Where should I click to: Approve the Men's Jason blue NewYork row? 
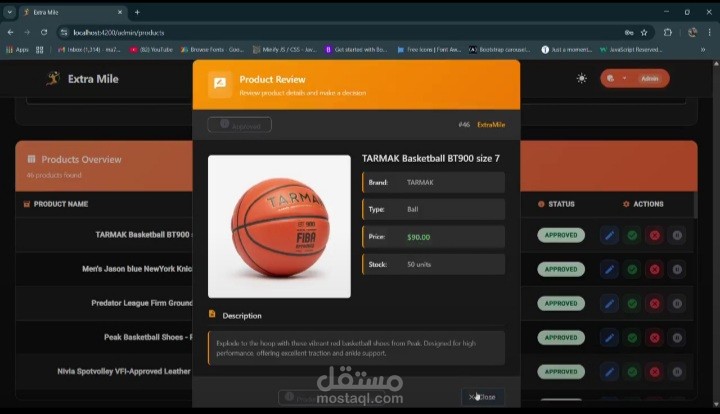pyautogui.click(x=632, y=269)
